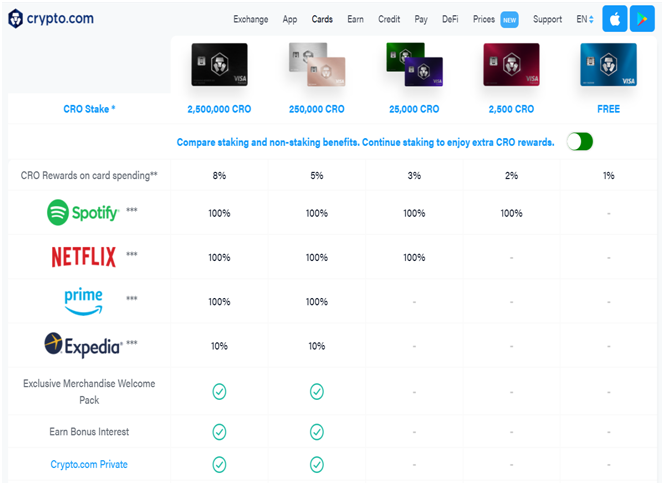Click the crypto.com lion logo

click(15, 19)
